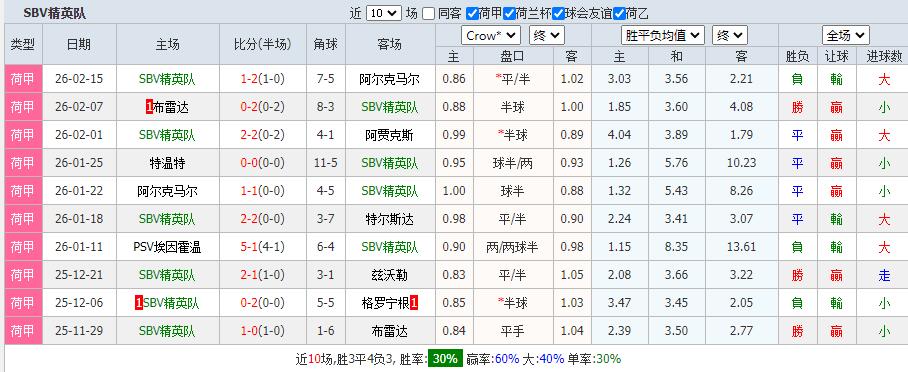Screen dimensions: 908x372
Task: Uncheck the 荷乙 checkbox
Action: pyautogui.click(x=619, y=13)
